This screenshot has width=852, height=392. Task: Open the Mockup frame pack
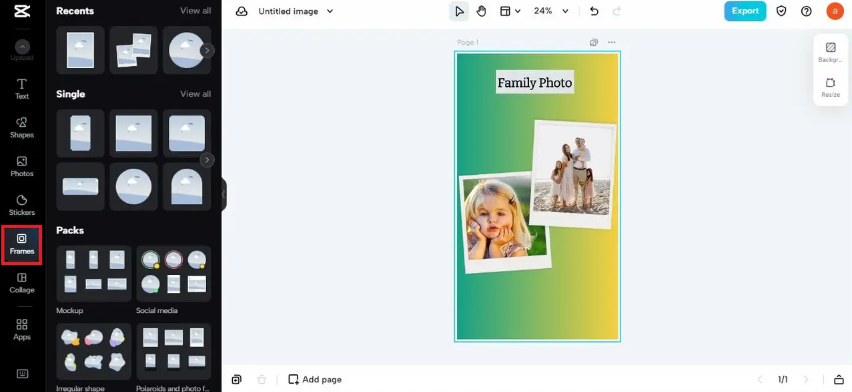94,273
